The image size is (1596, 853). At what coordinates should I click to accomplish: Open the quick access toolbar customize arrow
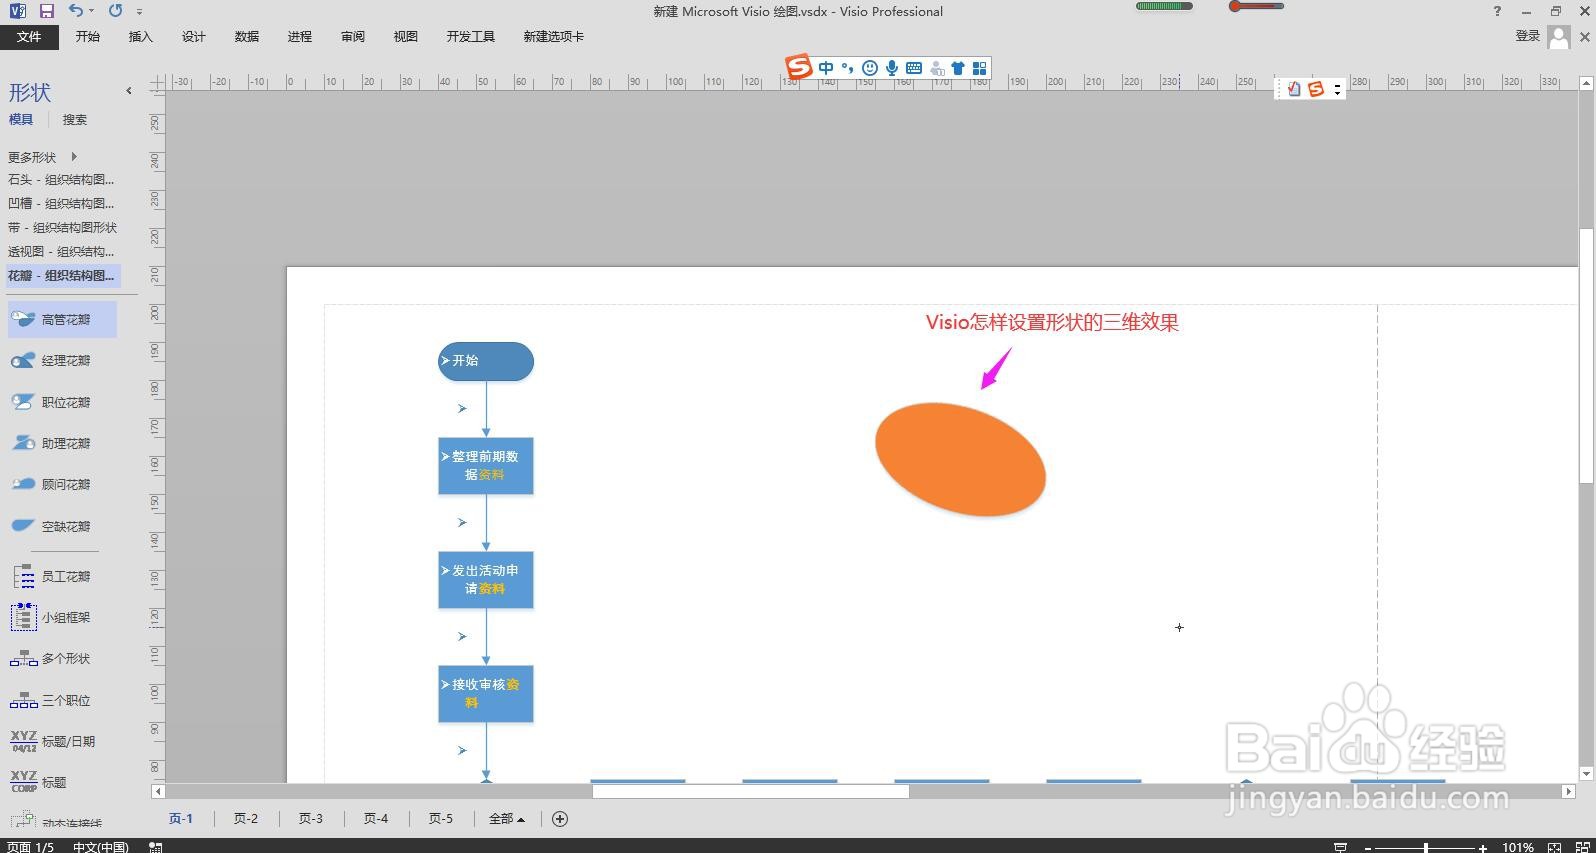(139, 12)
